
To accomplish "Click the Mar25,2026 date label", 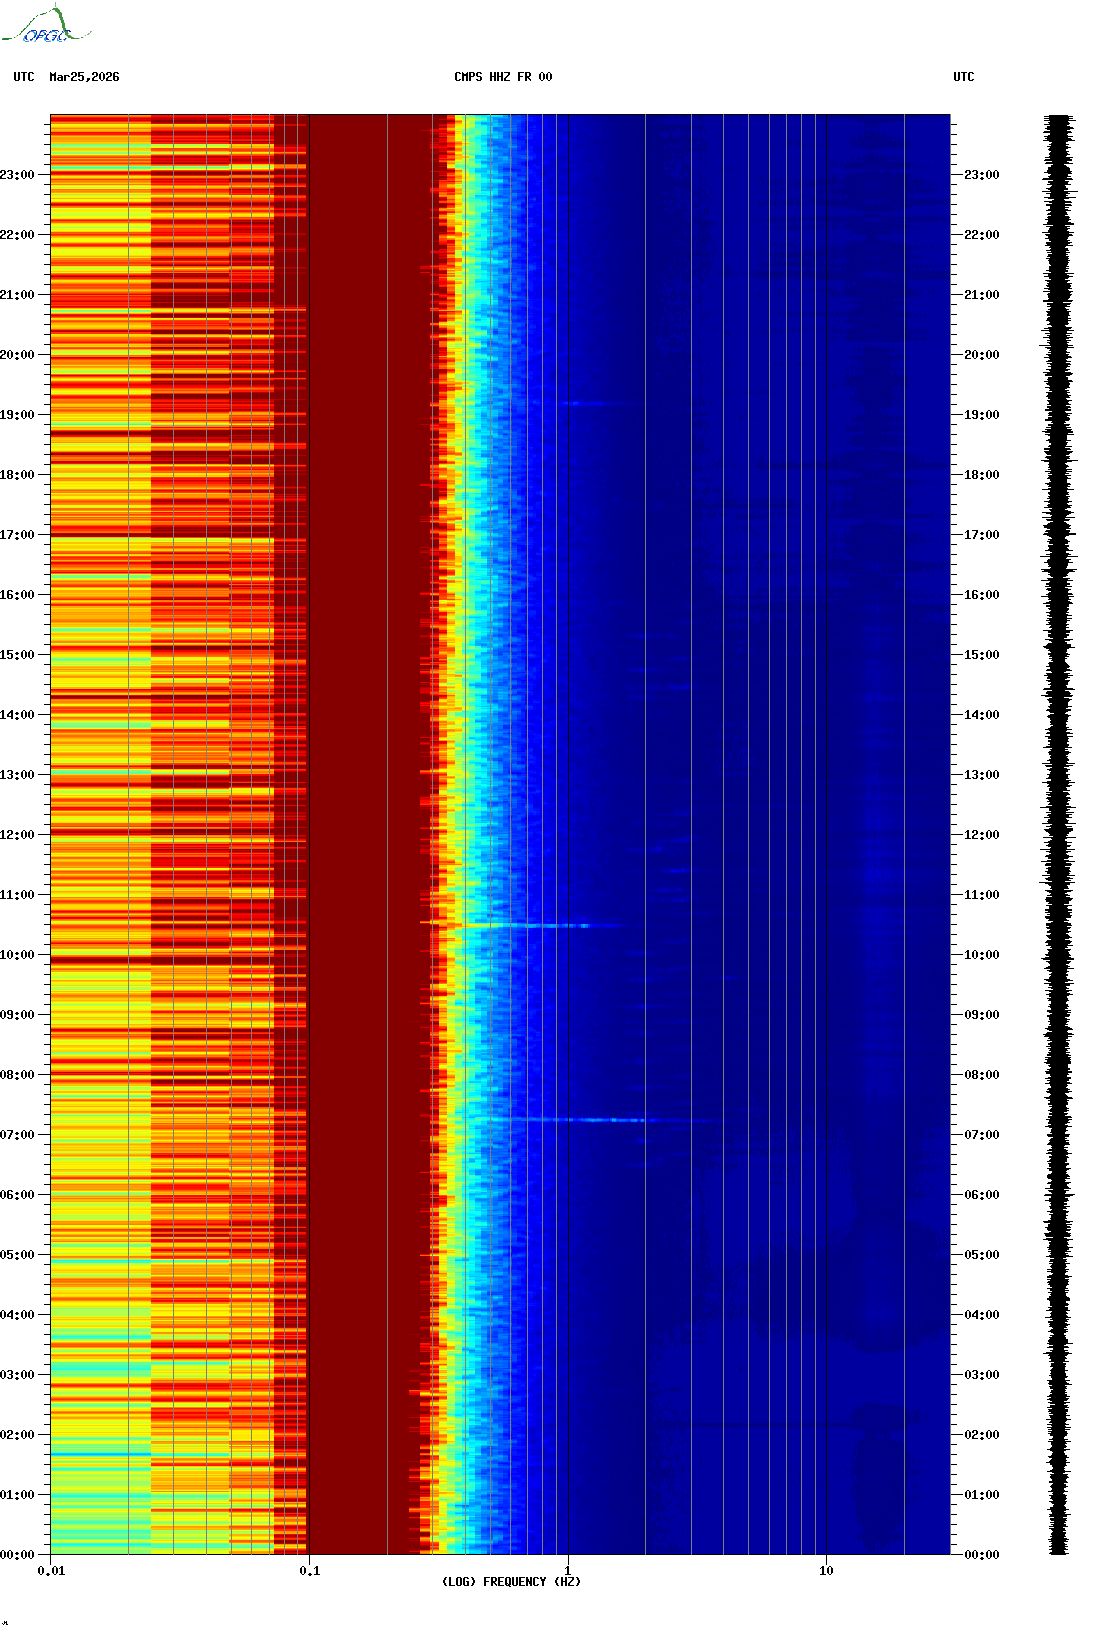I will pyautogui.click(x=84, y=77).
